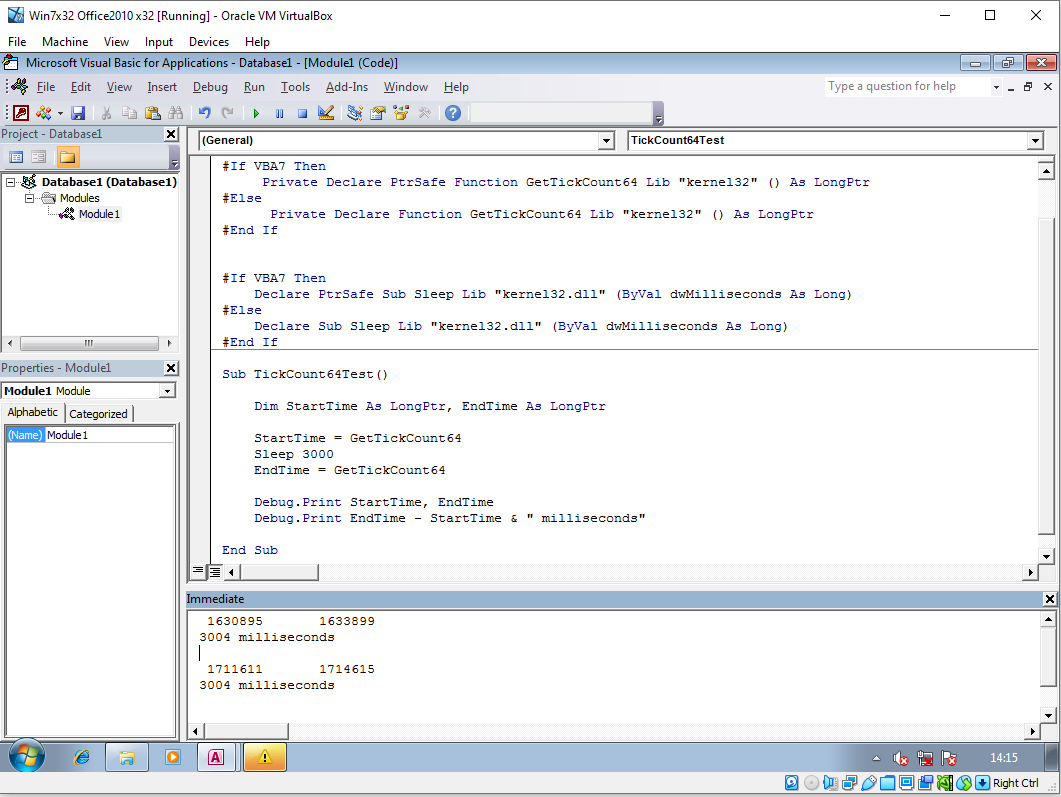Save the database with the floppy icon
This screenshot has width=1061, height=797.
pos(78,113)
